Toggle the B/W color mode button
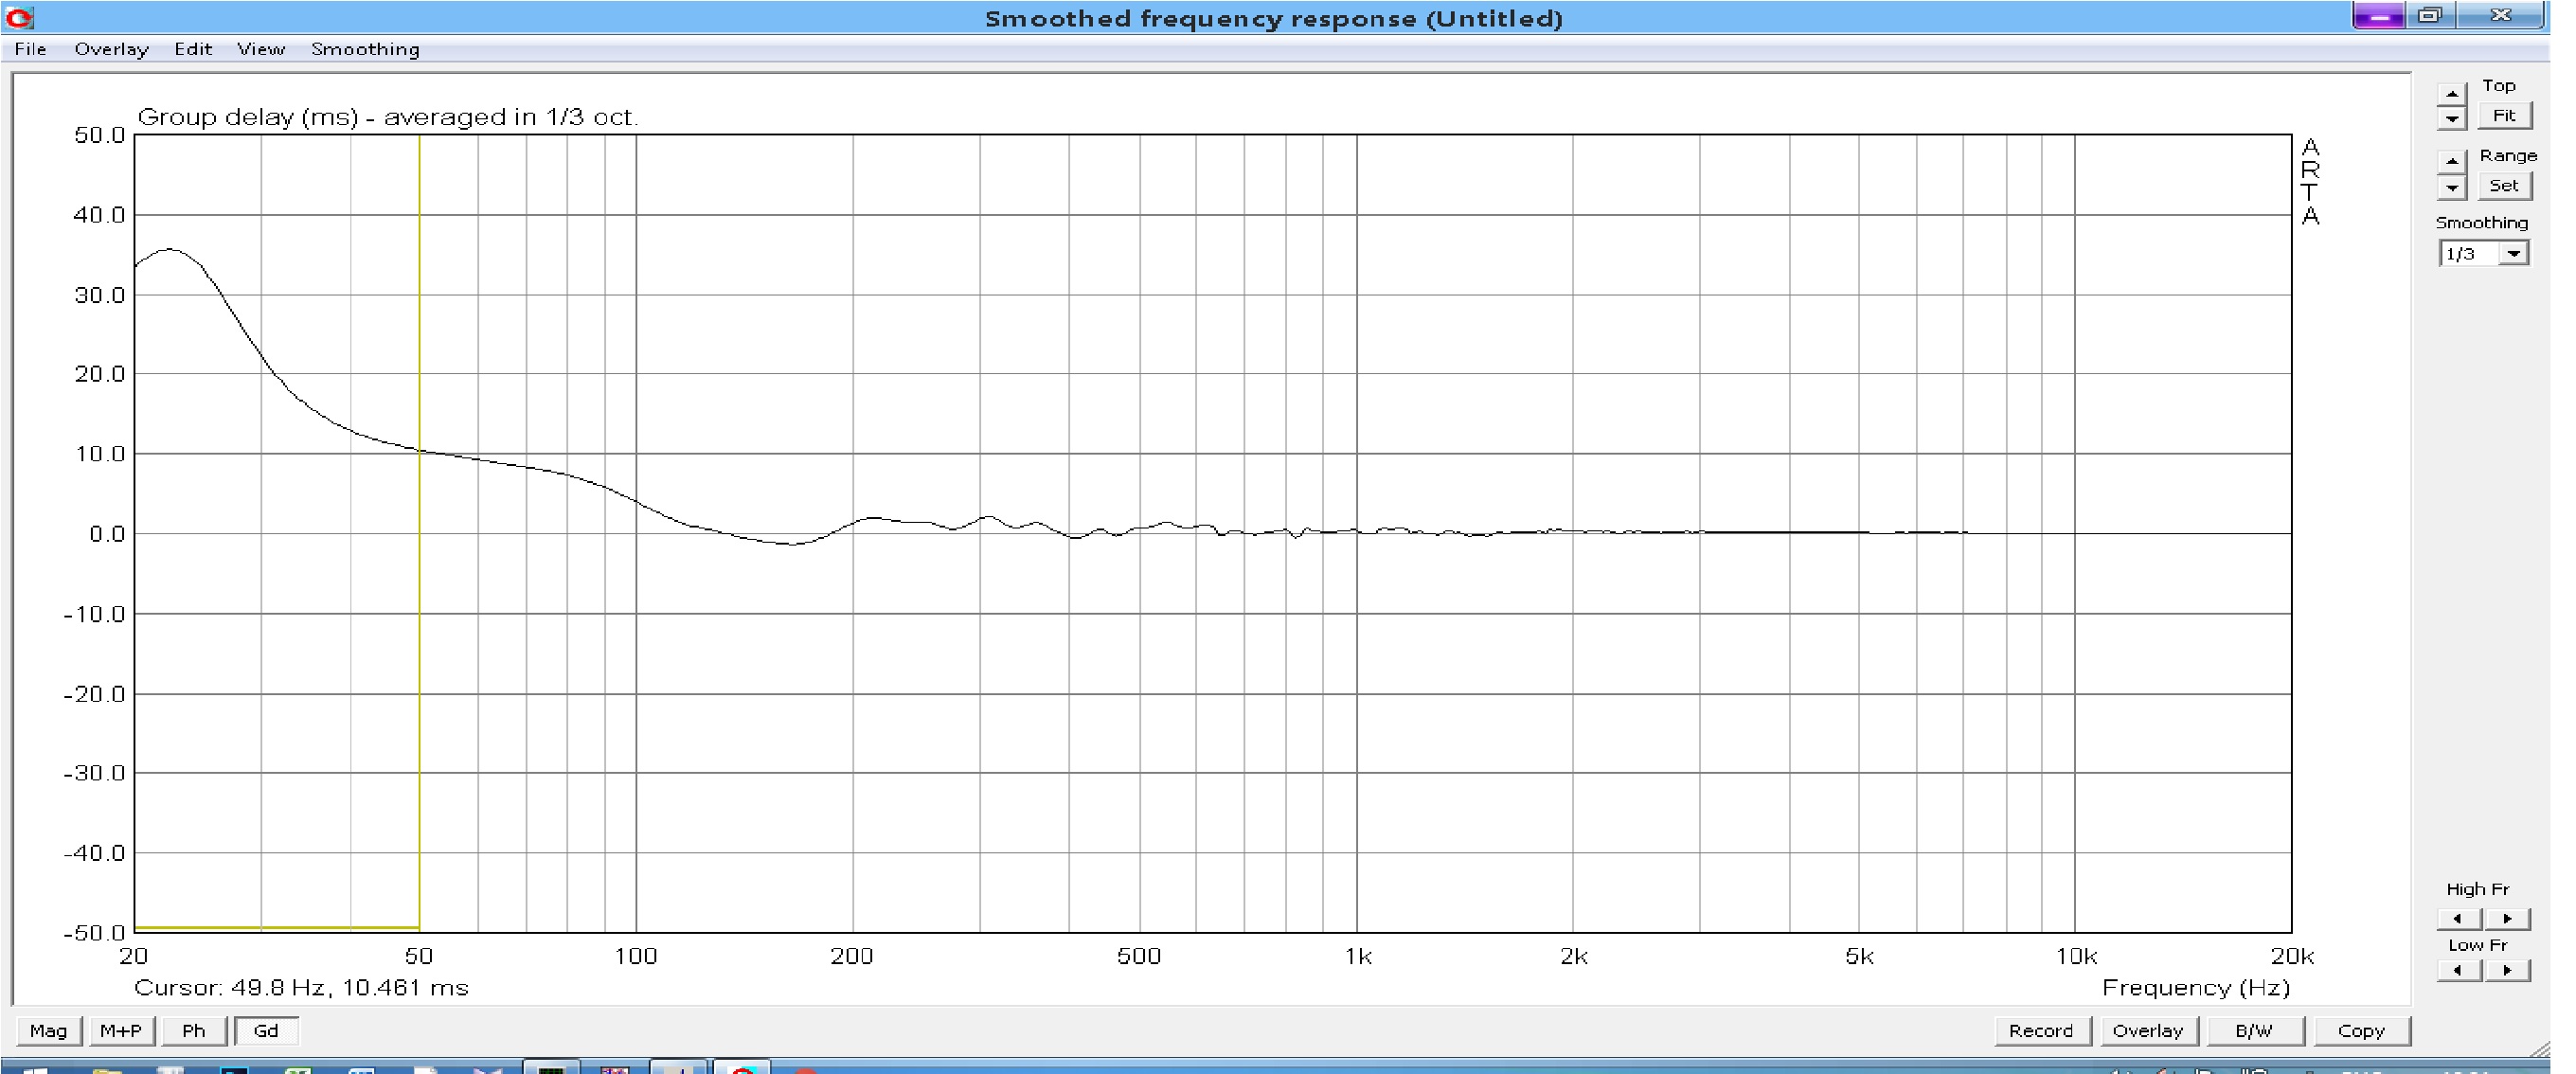2576x1074 pixels. click(2254, 1030)
